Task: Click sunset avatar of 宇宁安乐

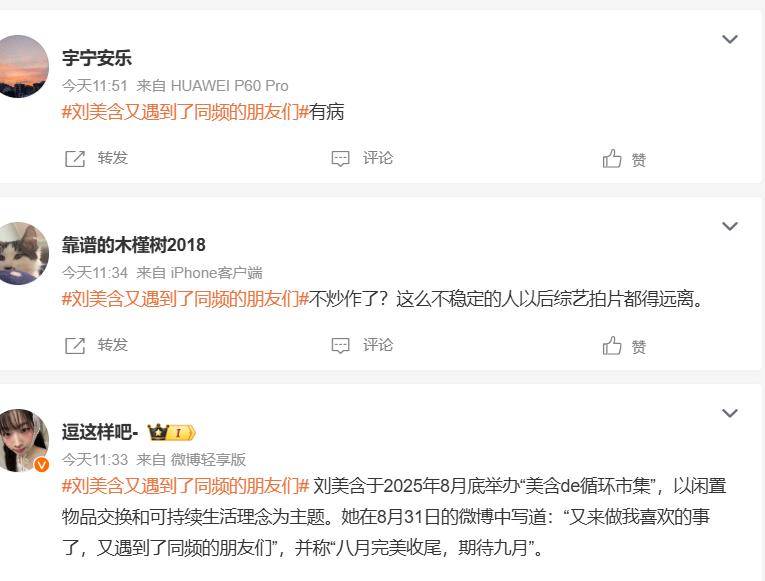Action: pos(20,66)
